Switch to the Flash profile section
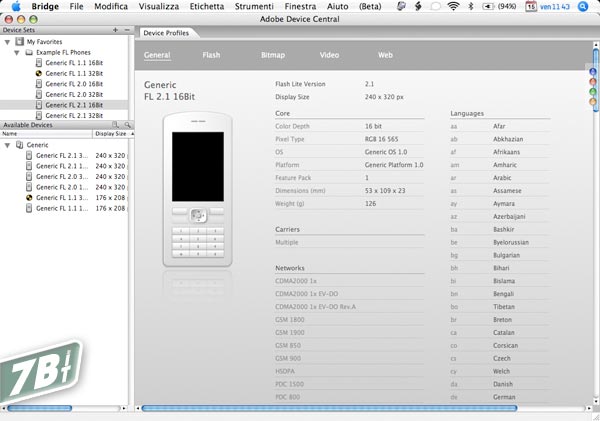This screenshot has height=421, width=600. [211, 55]
